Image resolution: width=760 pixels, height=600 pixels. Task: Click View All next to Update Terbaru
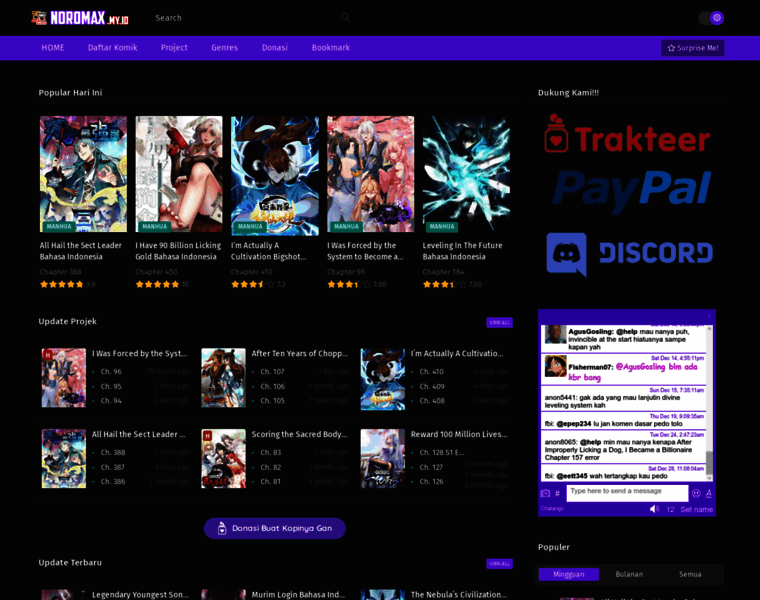coord(499,564)
